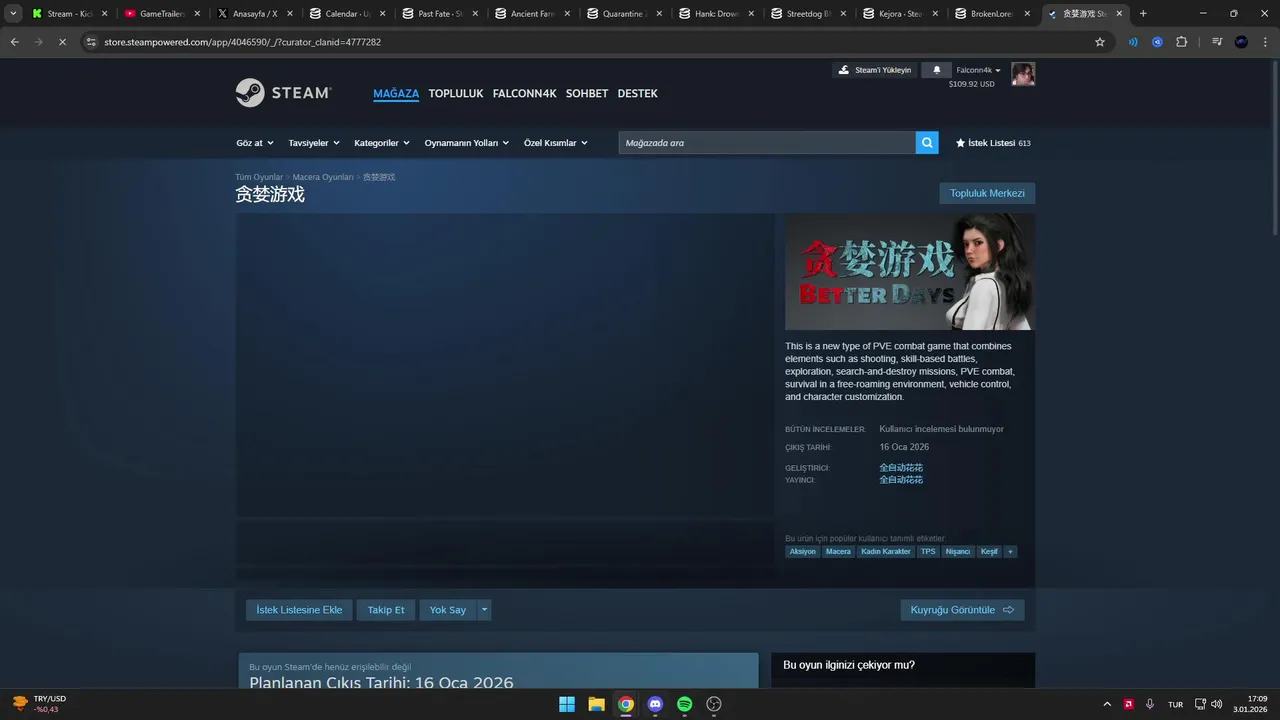Switch to the Calendar tab
The image size is (1280, 720).
pyautogui.click(x=347, y=14)
